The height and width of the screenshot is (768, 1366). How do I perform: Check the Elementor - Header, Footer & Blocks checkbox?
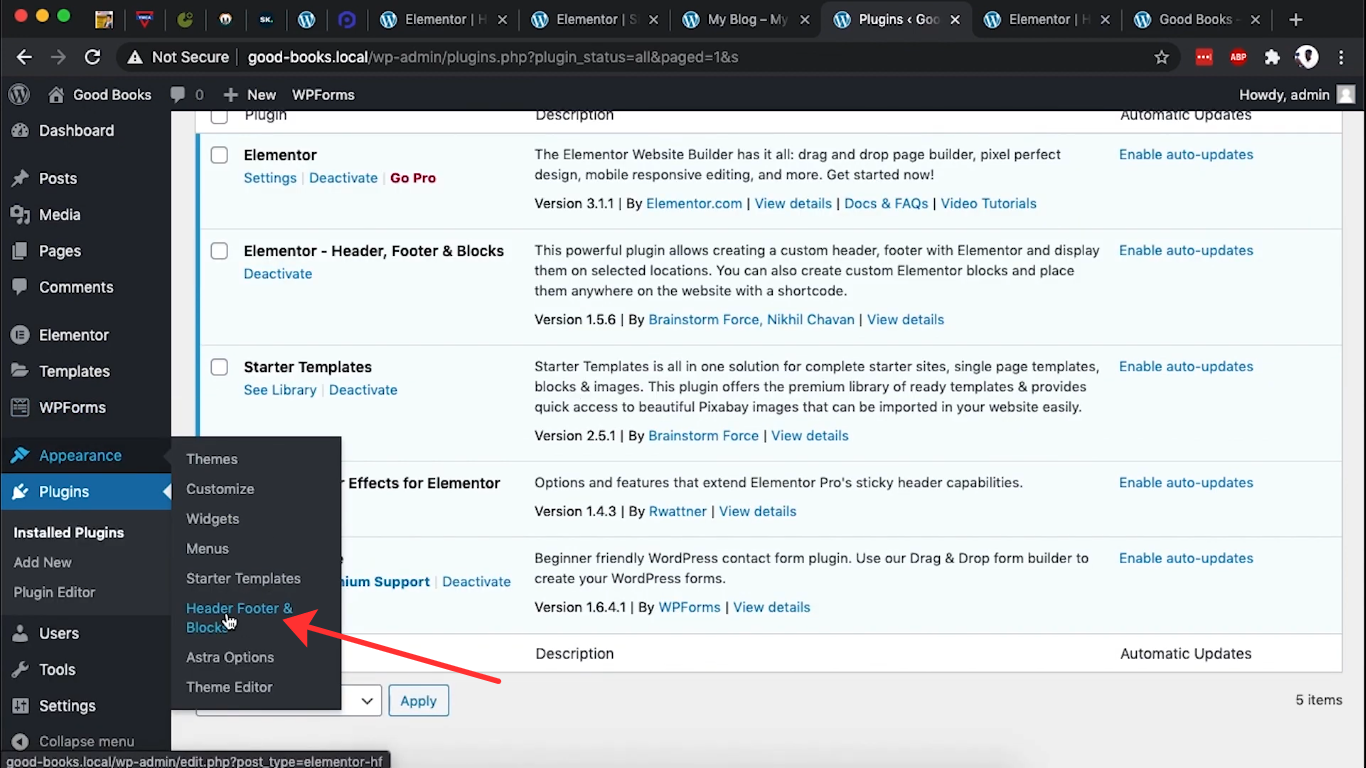click(219, 251)
